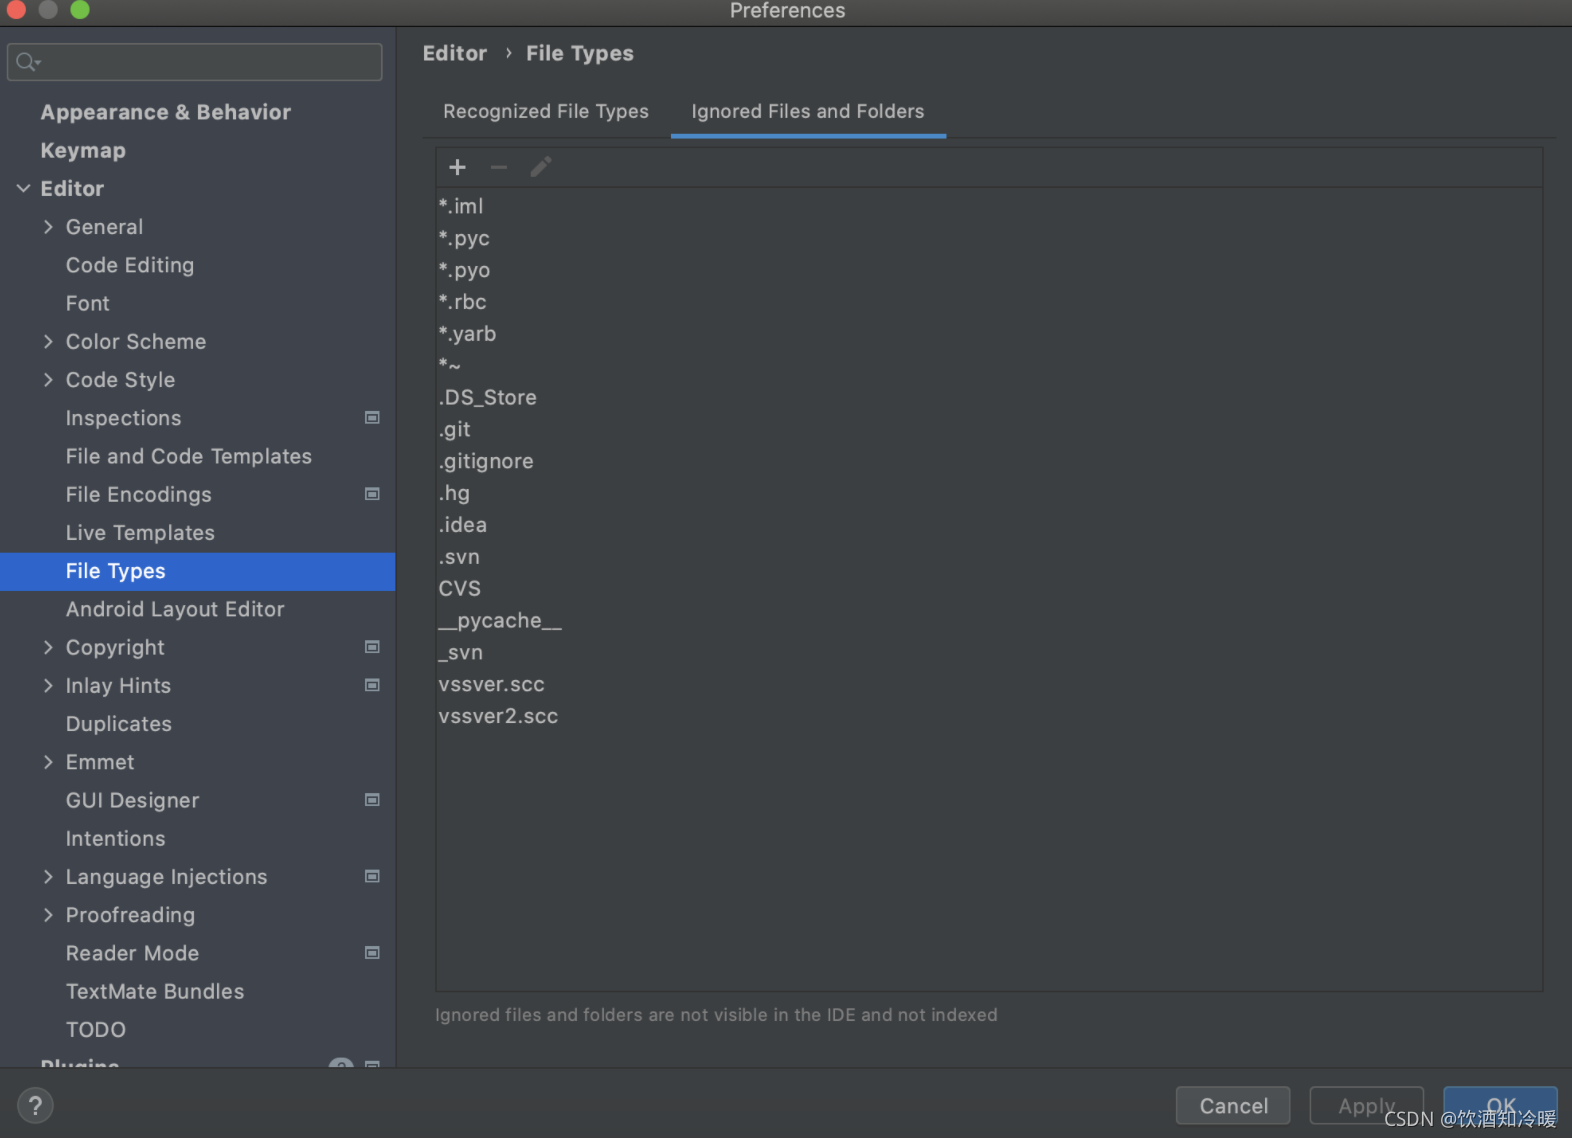
Task: Click project-level icon next to Language Injections
Action: [x=372, y=876]
